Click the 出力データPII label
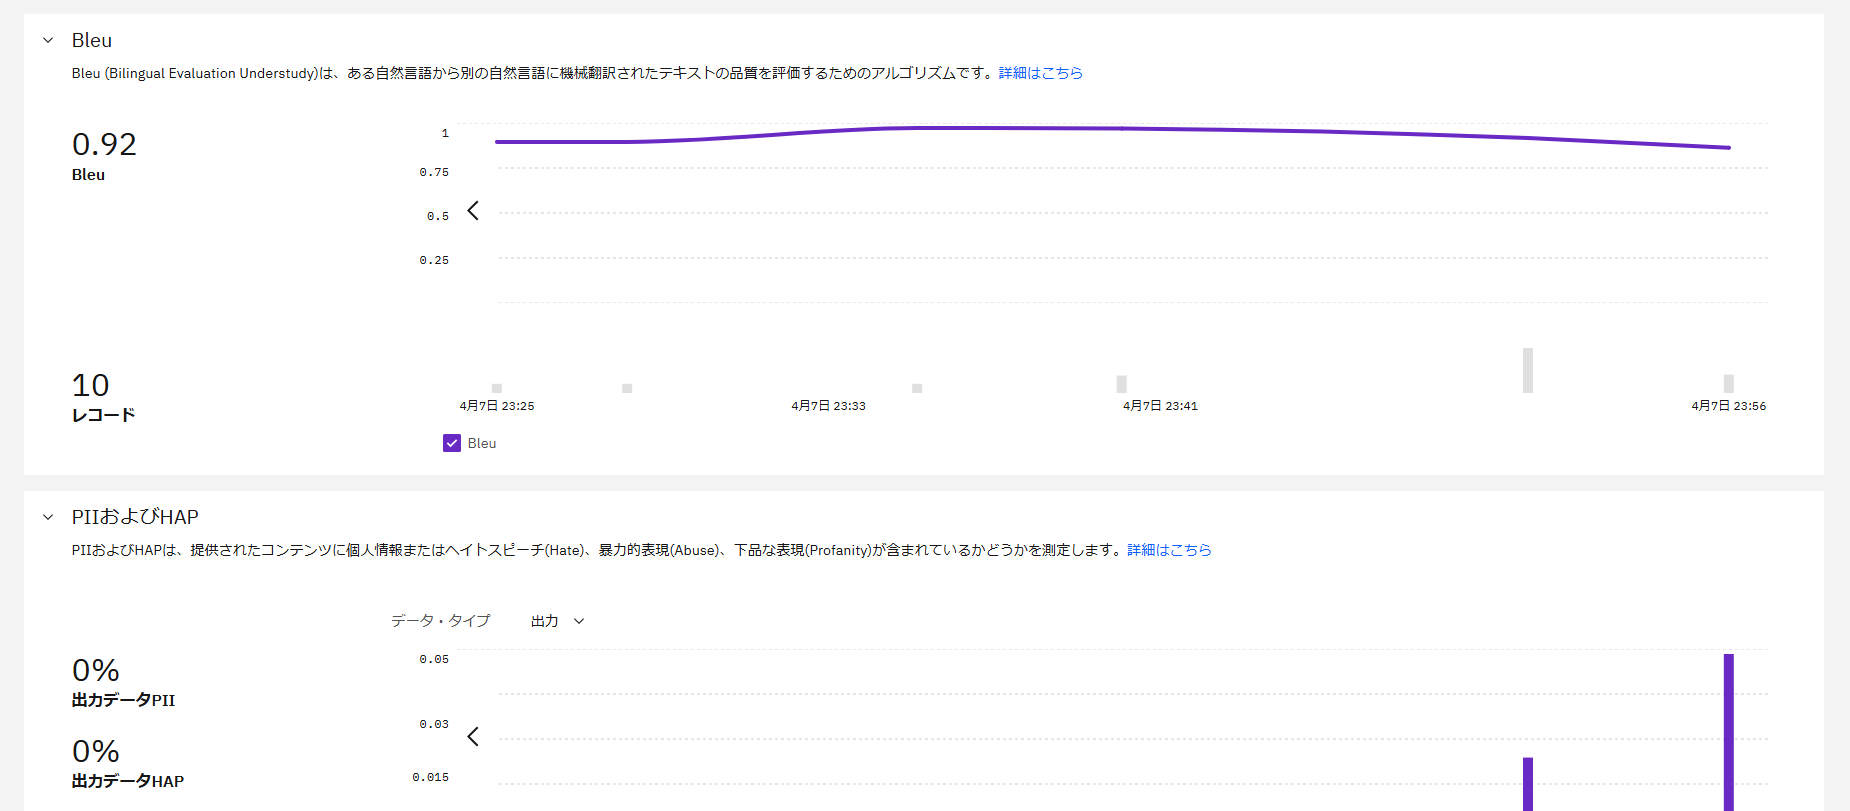The height and width of the screenshot is (811, 1850). tap(123, 700)
